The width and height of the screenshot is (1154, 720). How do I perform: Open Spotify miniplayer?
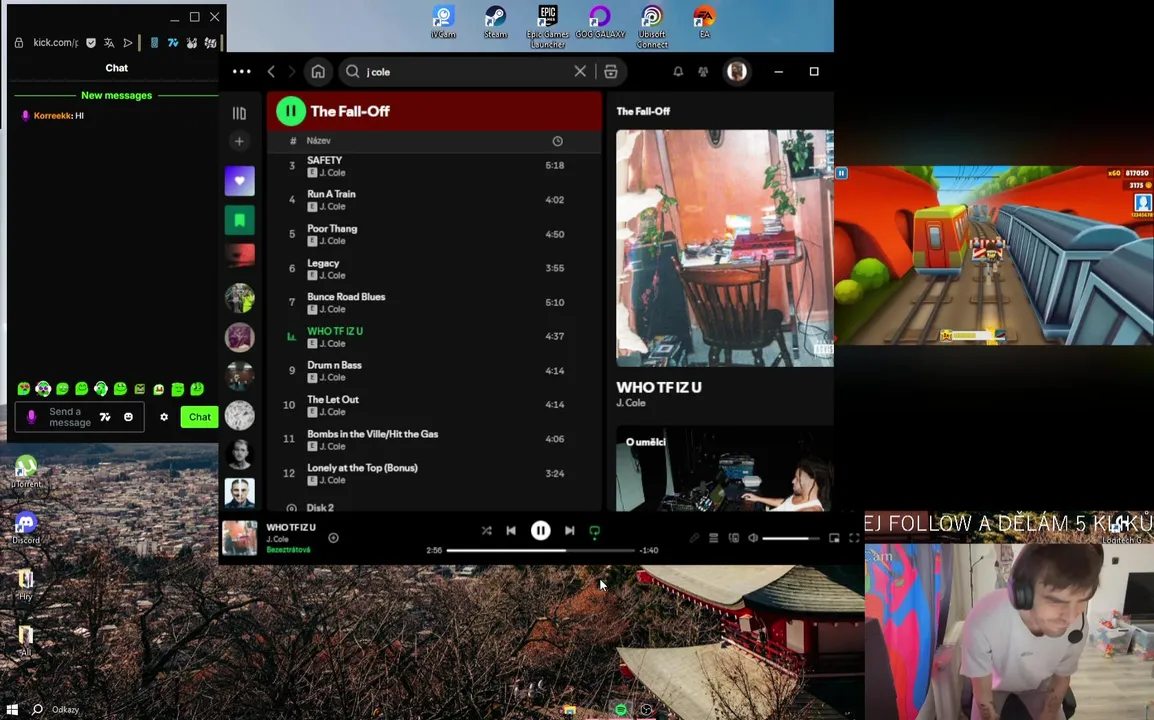pos(834,538)
